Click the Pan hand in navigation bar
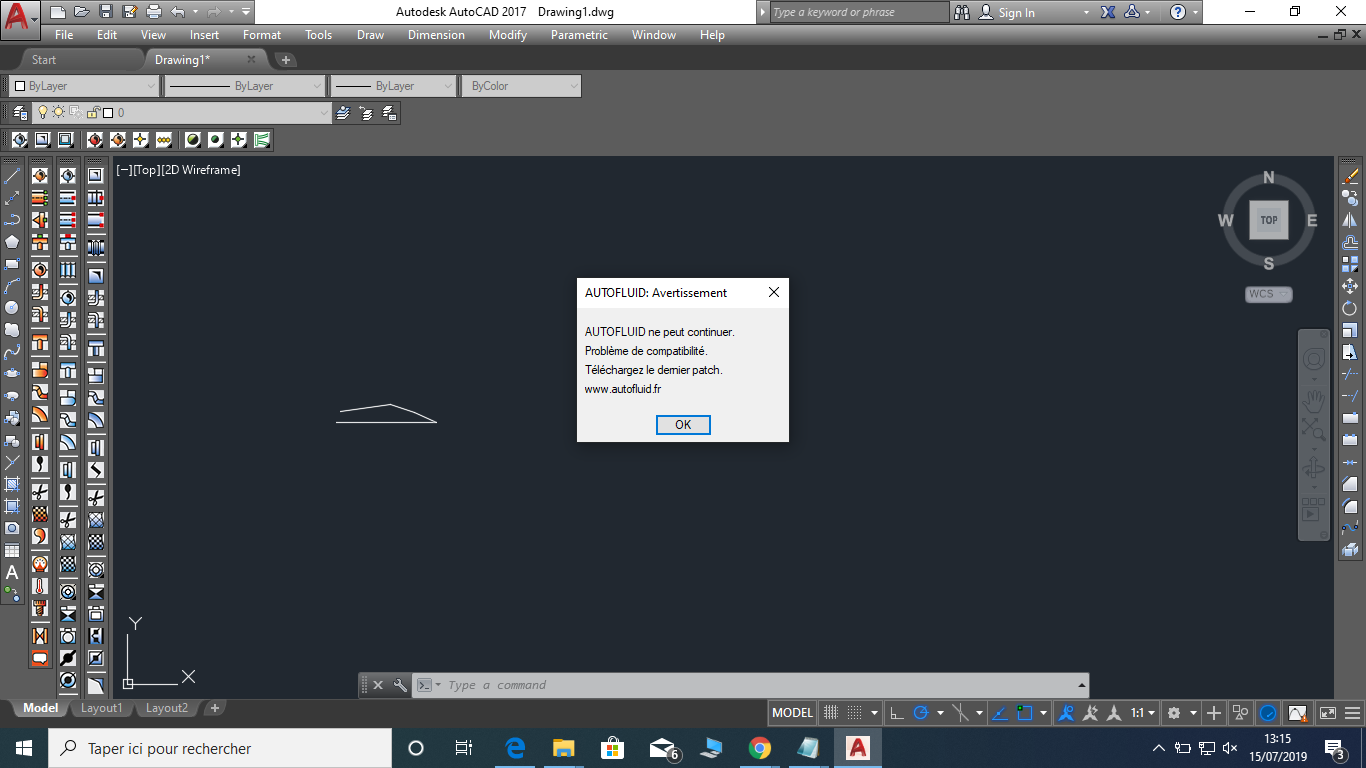1366x768 pixels. [x=1314, y=402]
